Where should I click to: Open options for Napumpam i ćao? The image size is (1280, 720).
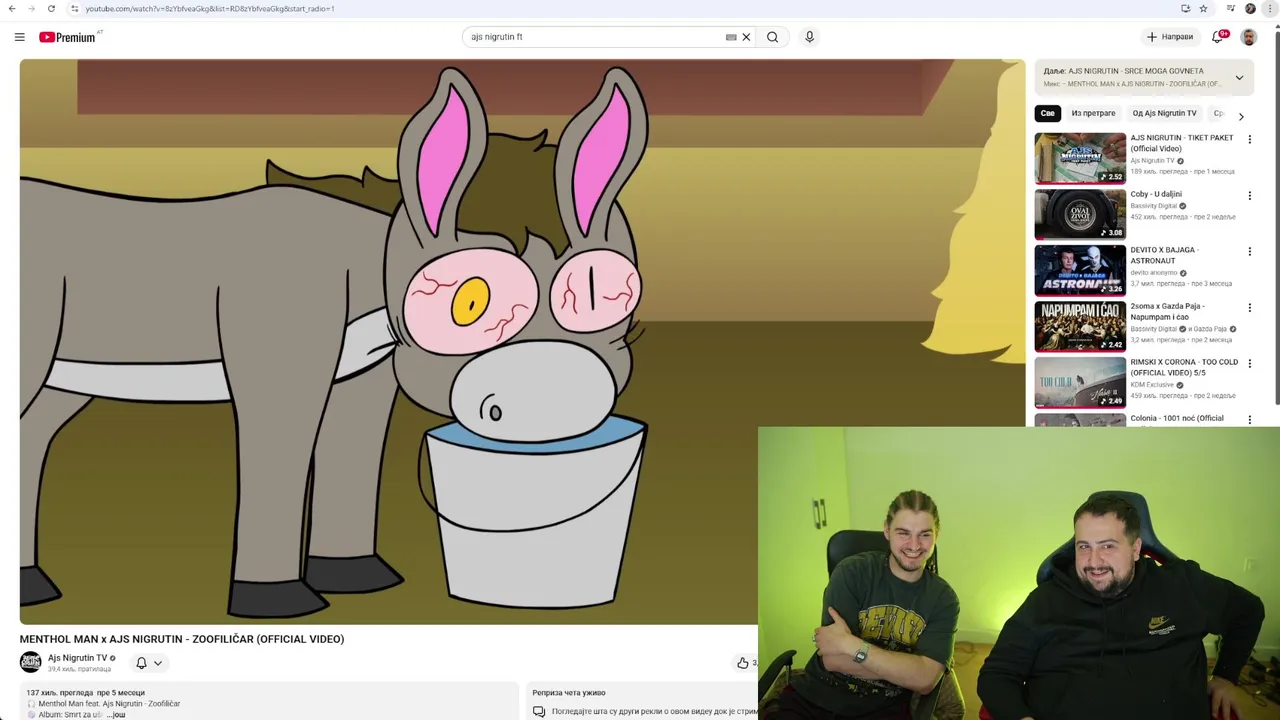click(x=1249, y=308)
